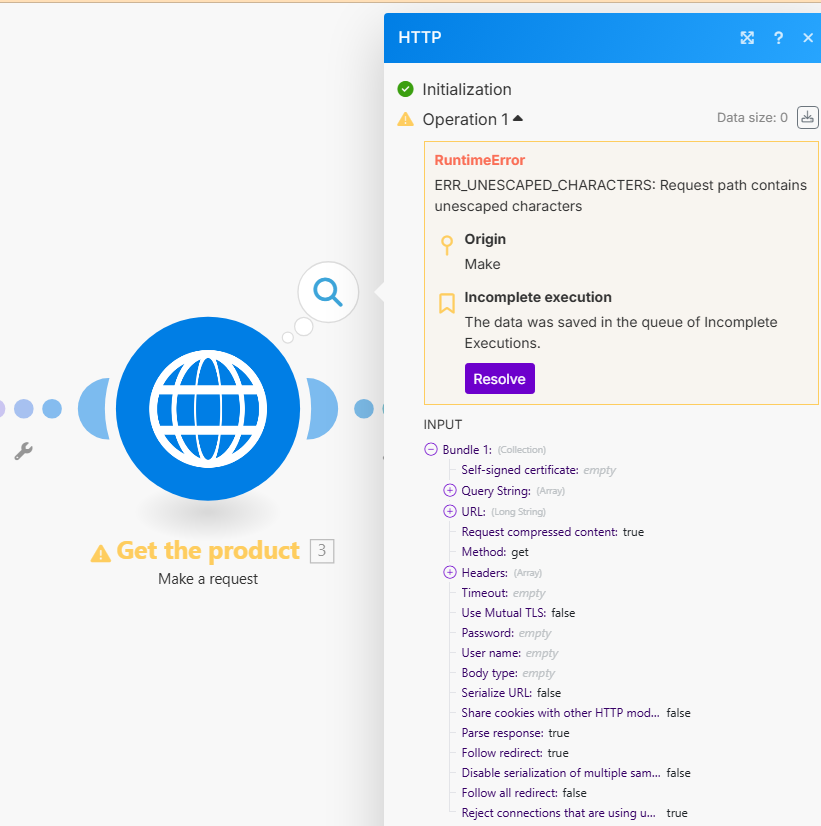Select the User name row

point(509,653)
